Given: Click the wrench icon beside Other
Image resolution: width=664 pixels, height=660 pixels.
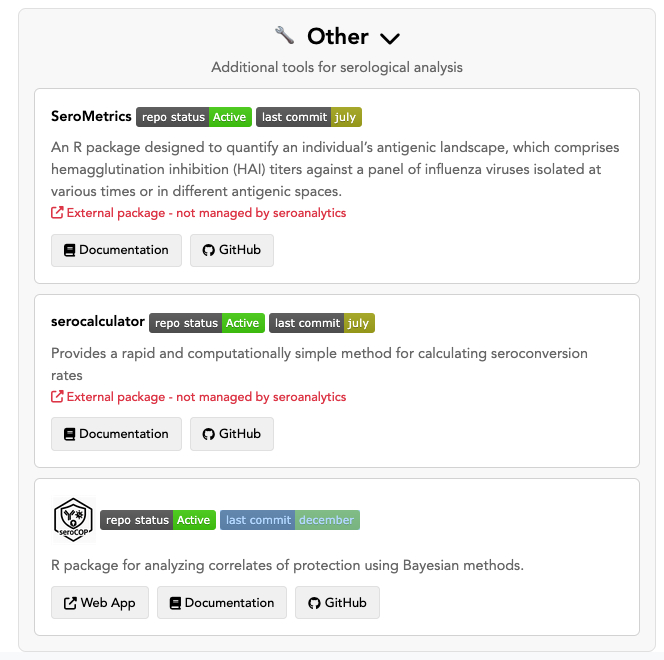Looking at the screenshot, I should pos(285,36).
